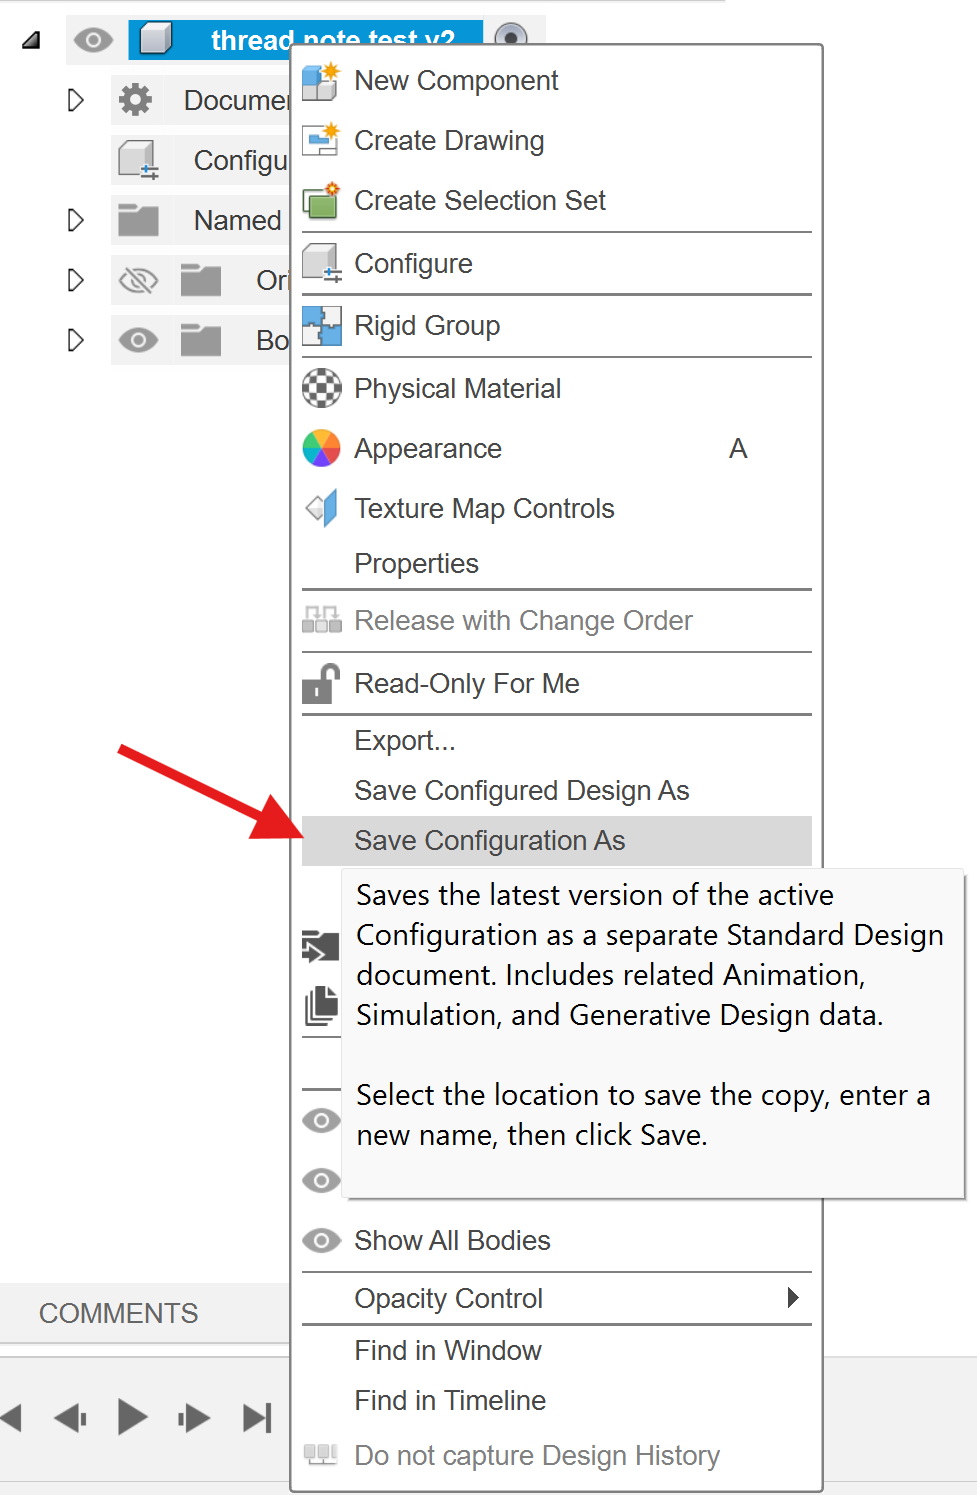The height and width of the screenshot is (1495, 977).
Task: Select the Rigid Group icon
Action: pos(322,326)
